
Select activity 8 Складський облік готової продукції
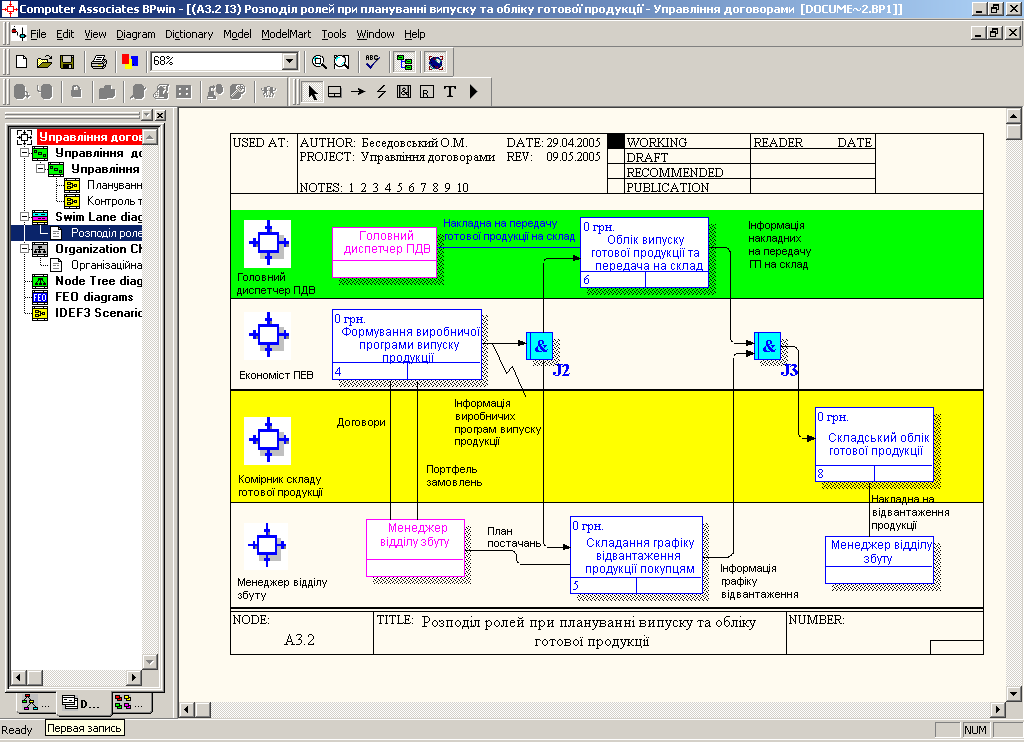(874, 445)
